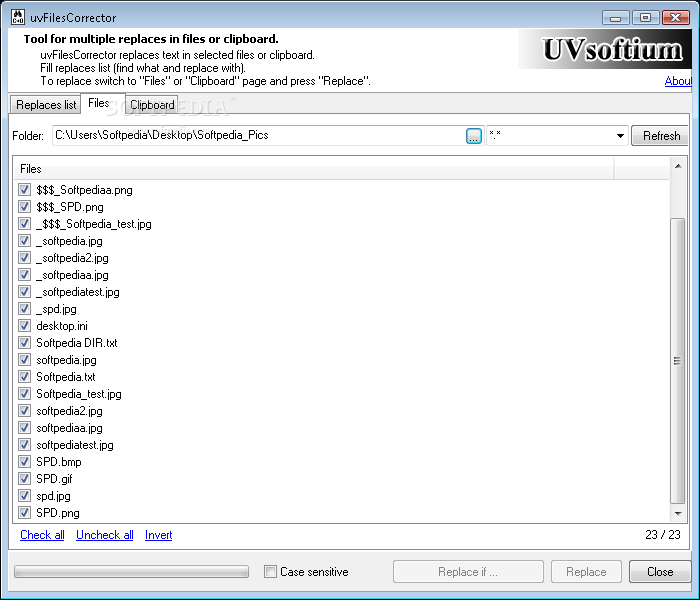Select the softpediaa.jpg file name
This screenshot has width=700, height=600.
69,428
